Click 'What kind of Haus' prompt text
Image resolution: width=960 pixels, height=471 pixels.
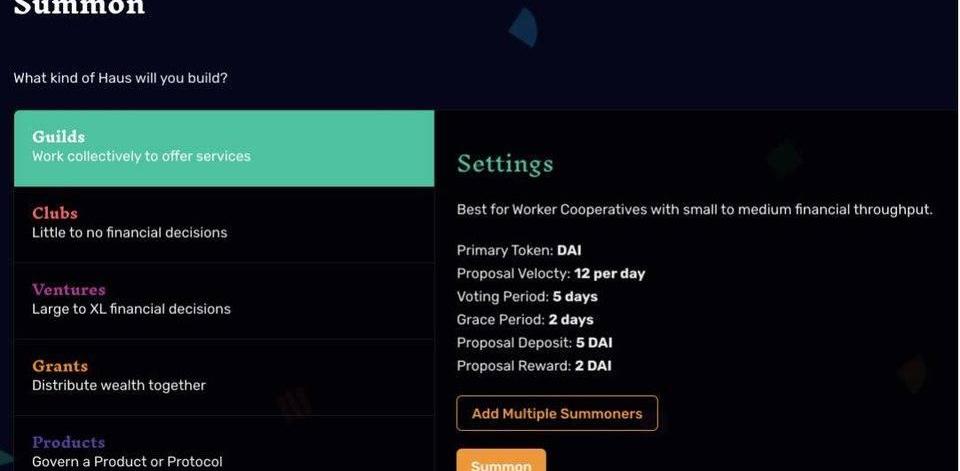[x=120, y=78]
